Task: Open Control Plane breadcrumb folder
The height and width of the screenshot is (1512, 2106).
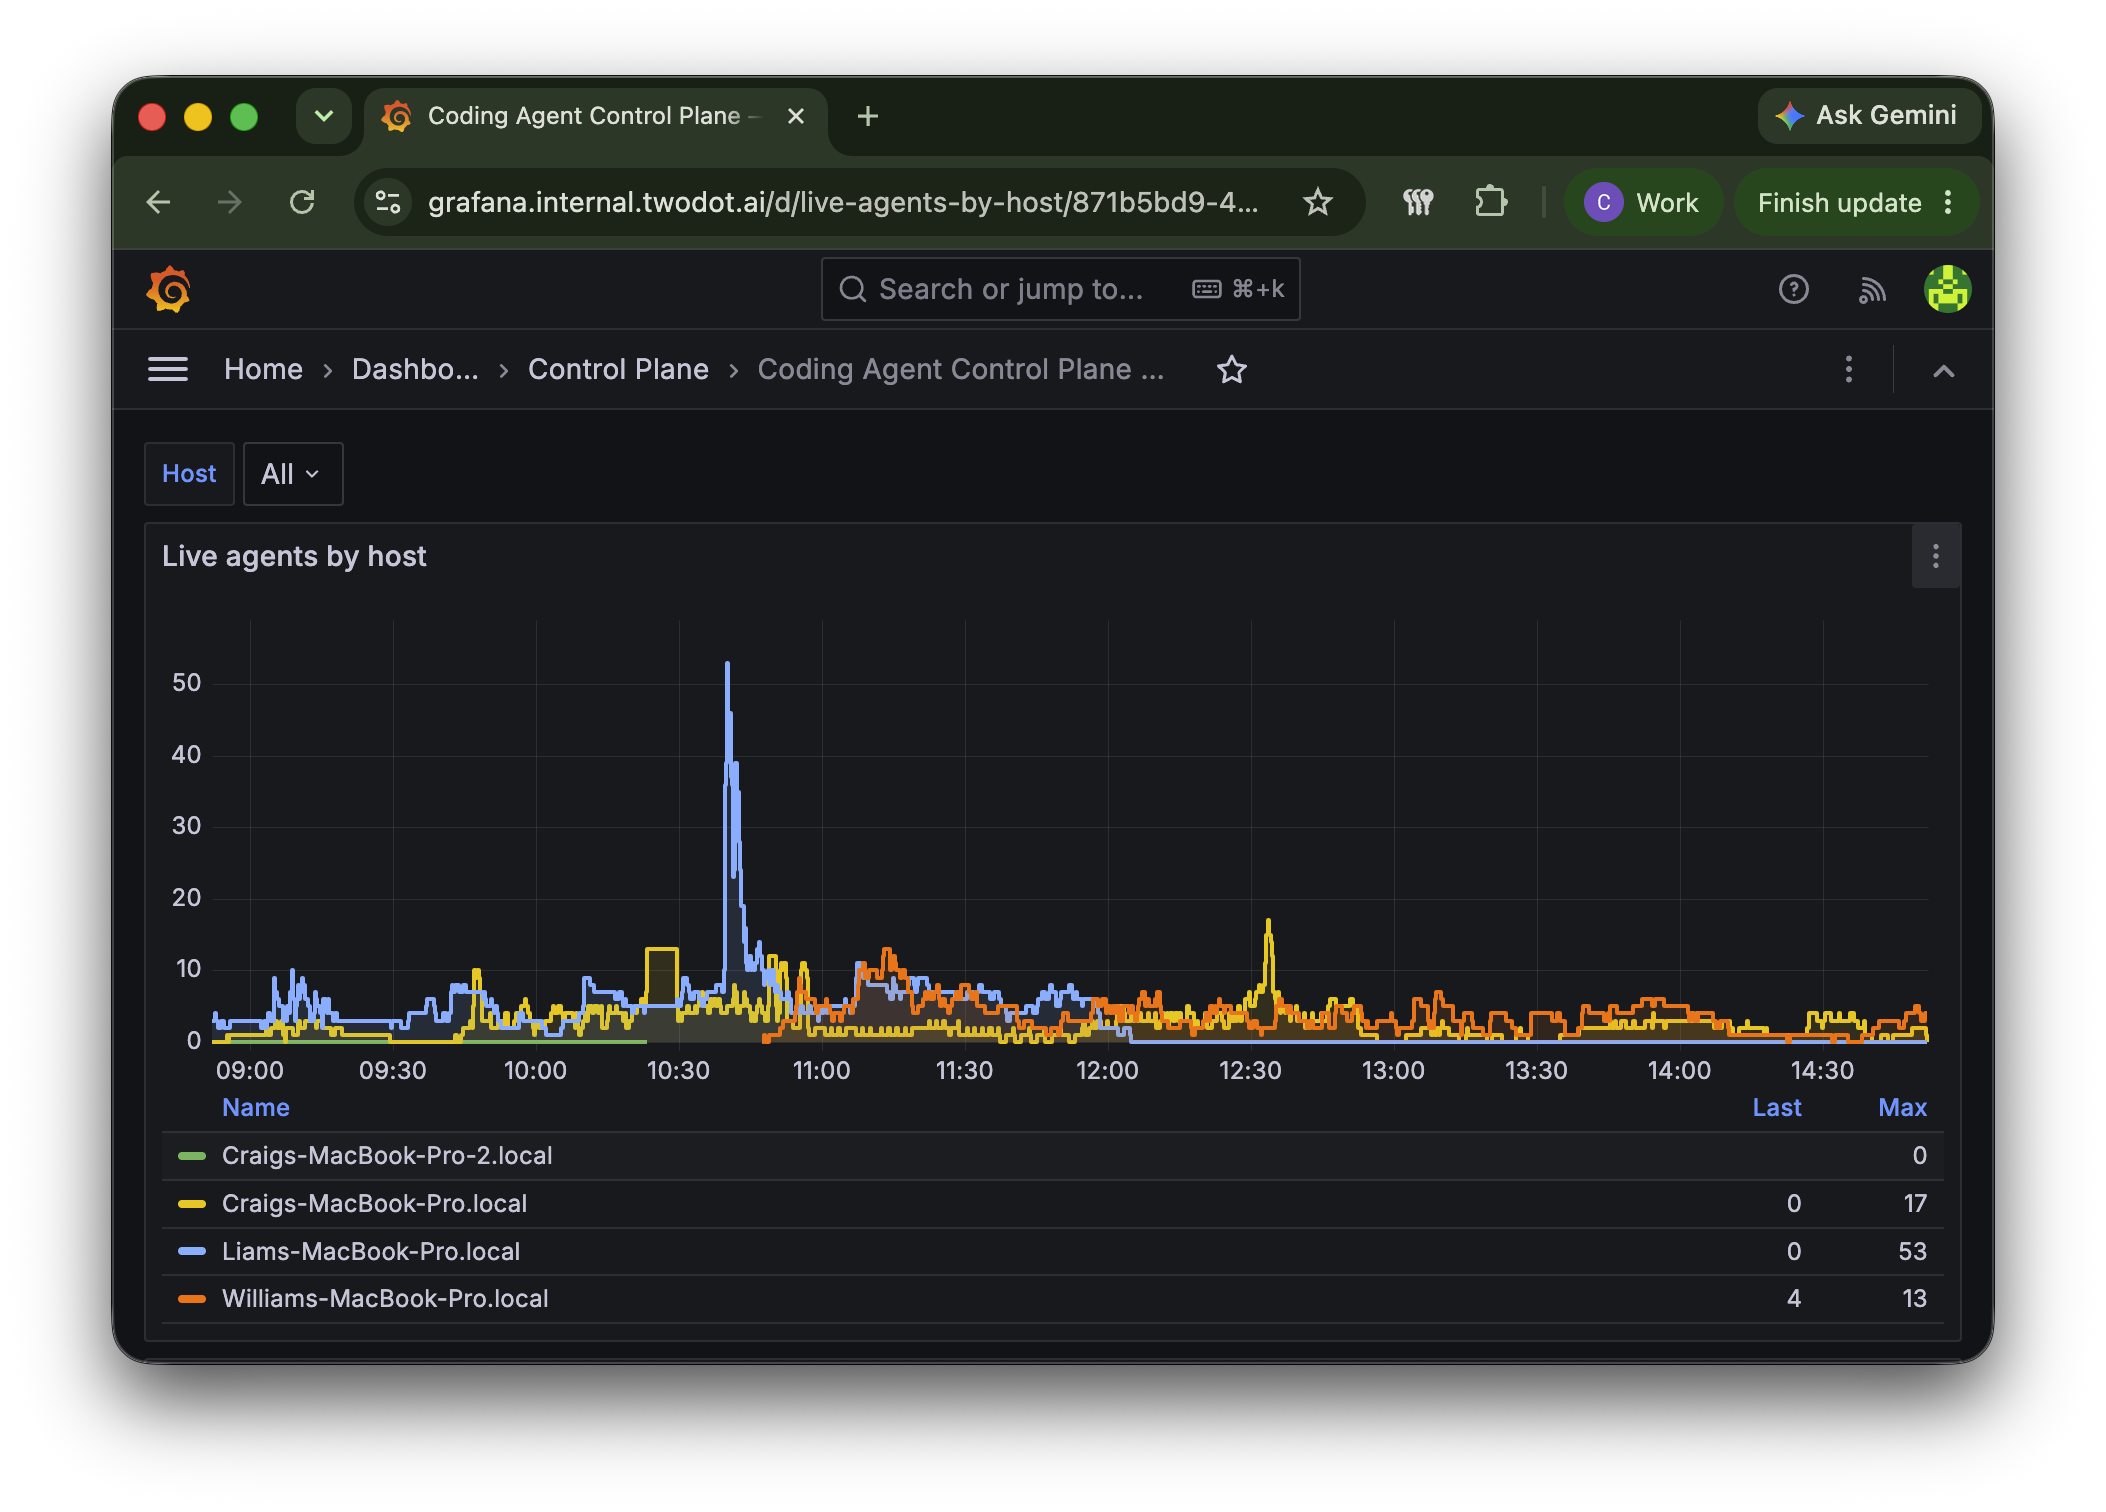Action: [x=618, y=370]
